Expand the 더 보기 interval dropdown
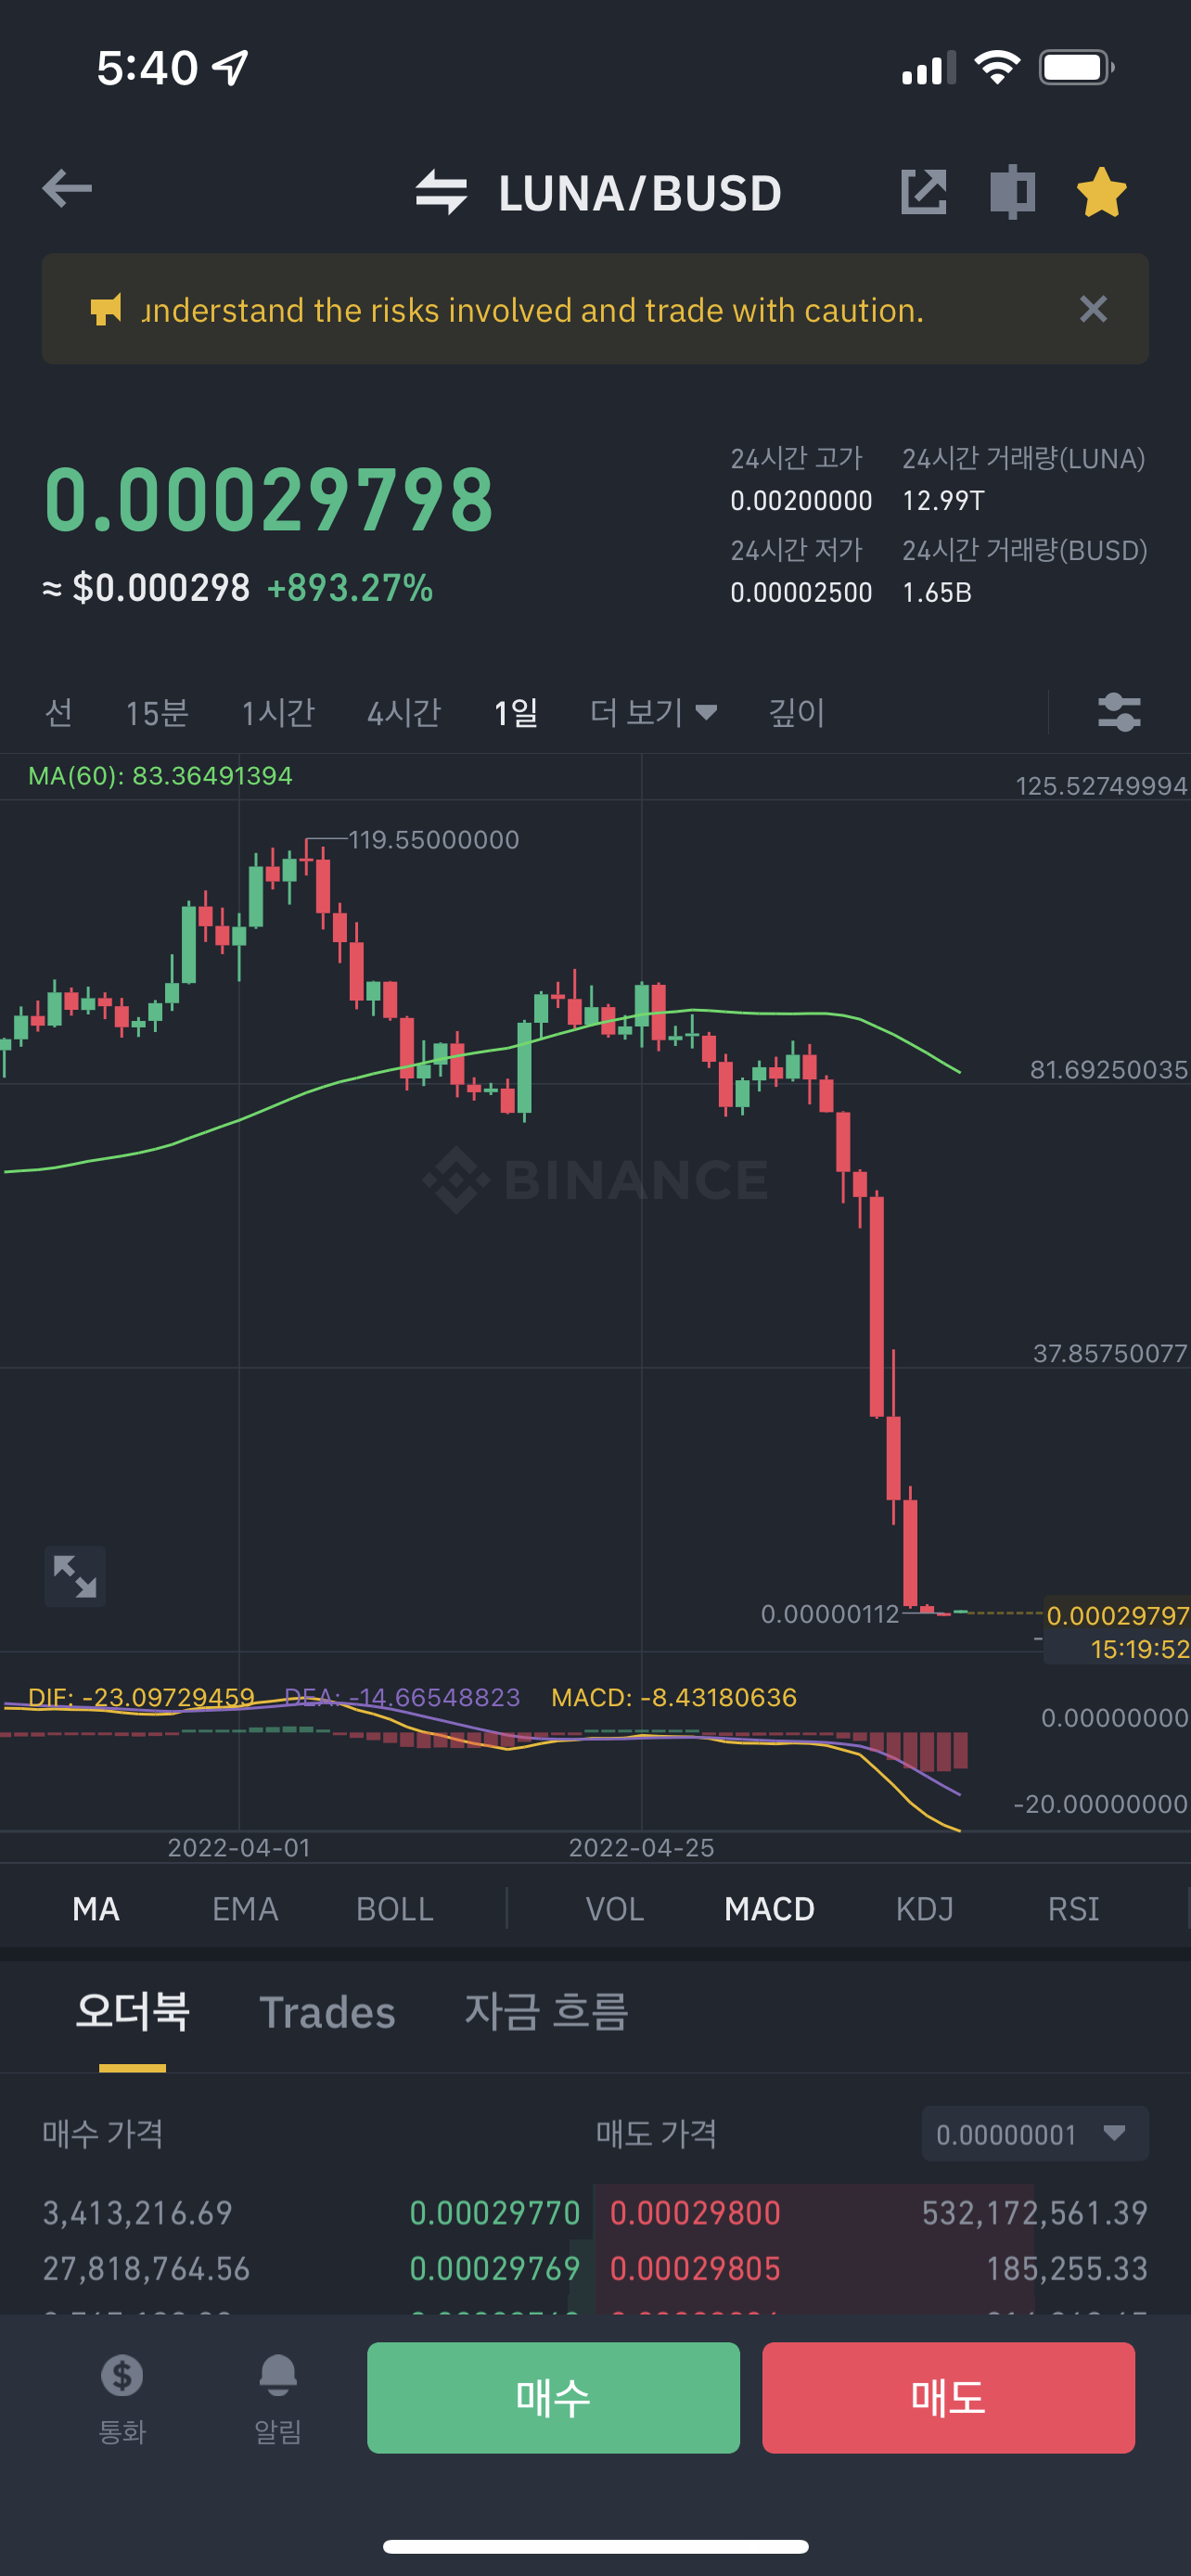This screenshot has height=2576, width=1191. 653,712
